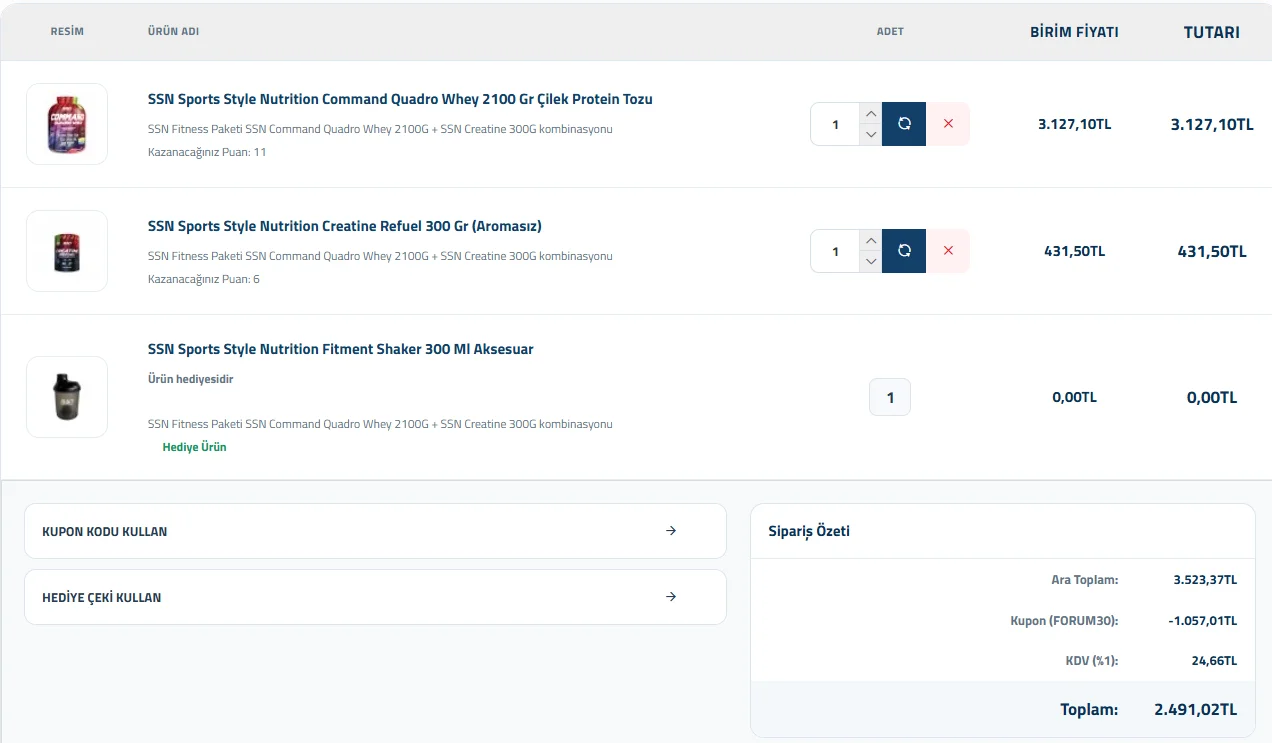Select 'Kazanacağınız Puan: 11' text

point(207,152)
